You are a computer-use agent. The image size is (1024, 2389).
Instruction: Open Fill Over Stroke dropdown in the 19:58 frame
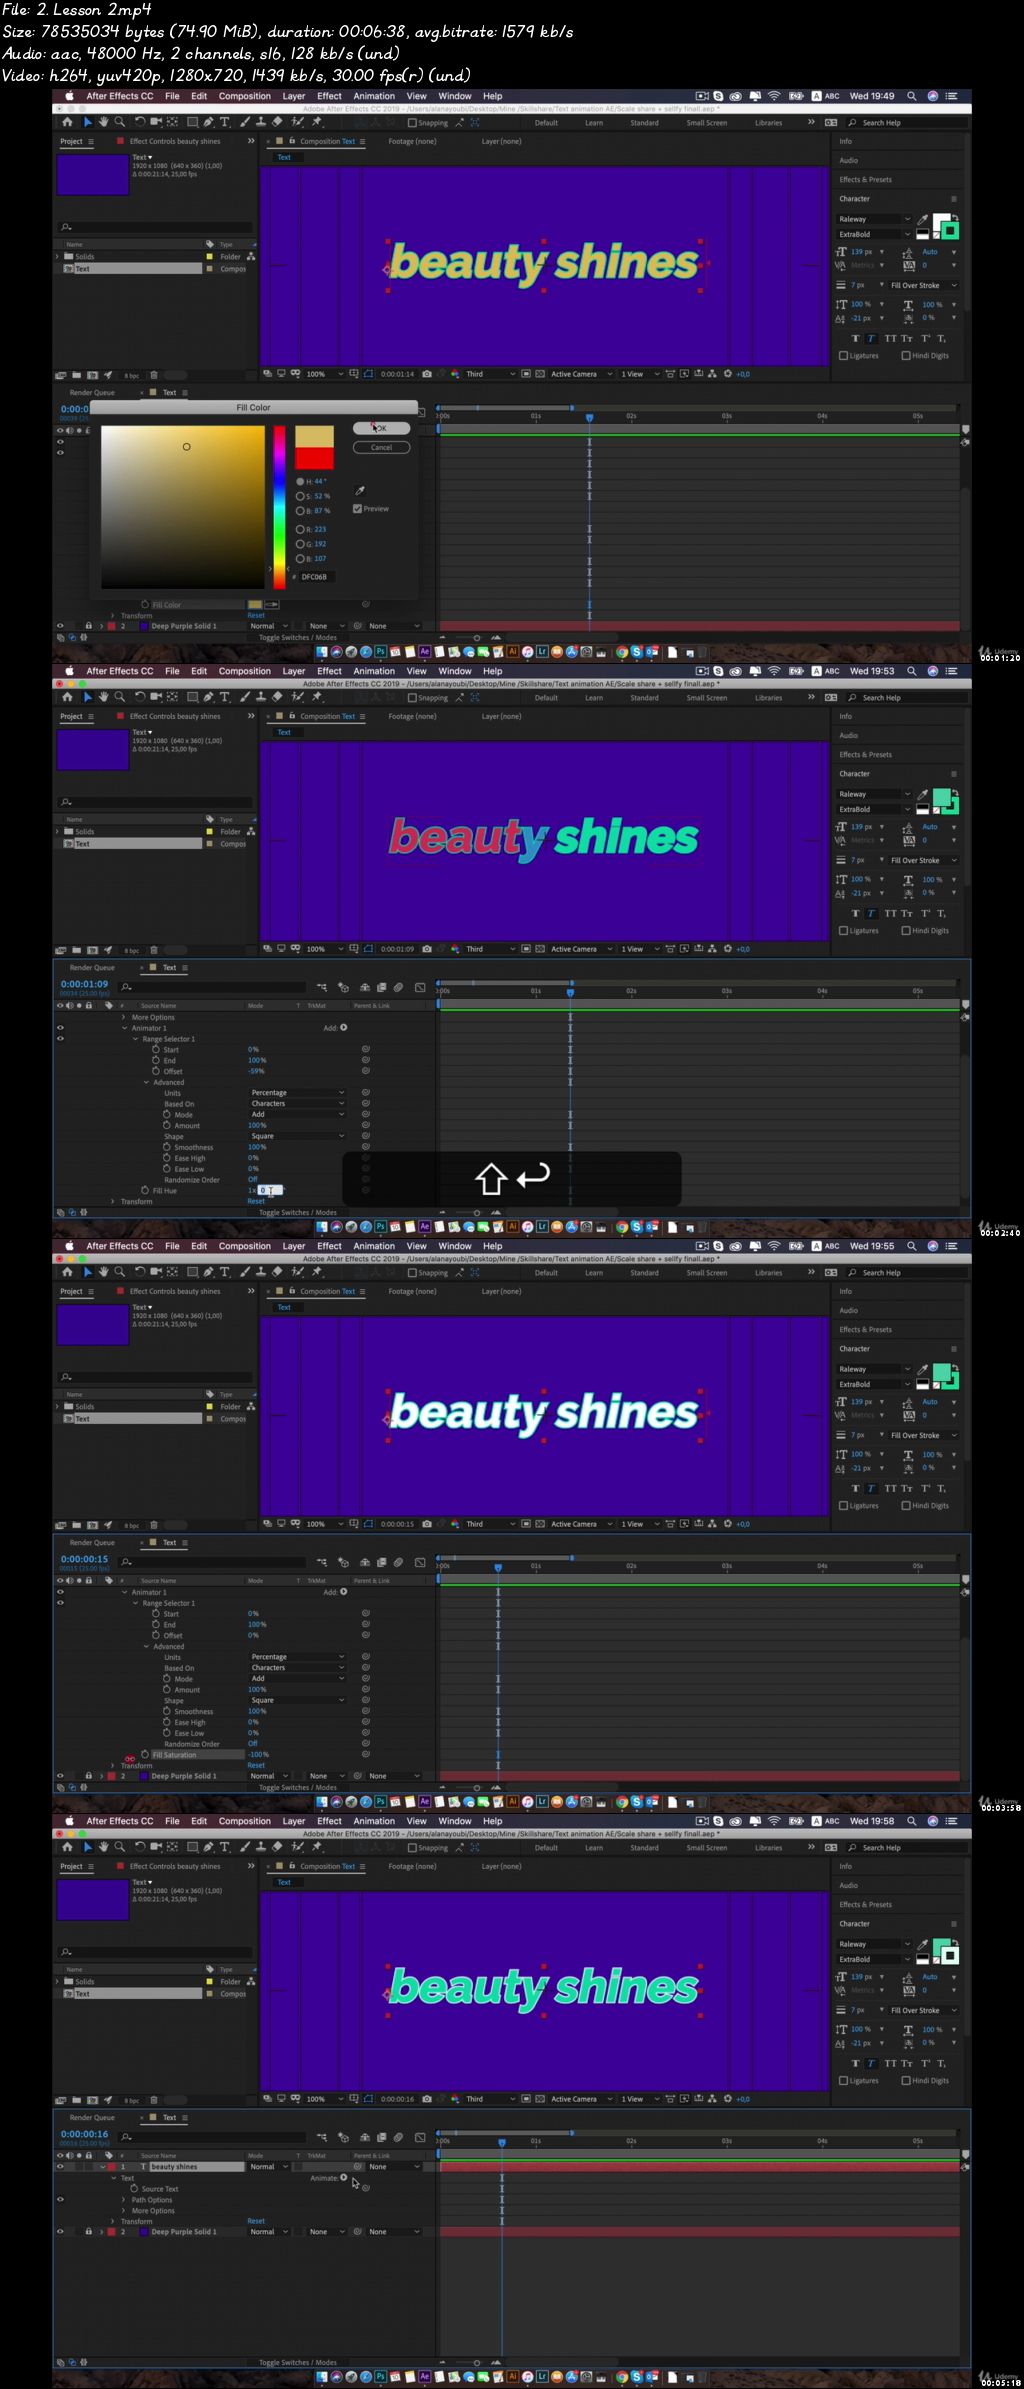pos(923,2010)
